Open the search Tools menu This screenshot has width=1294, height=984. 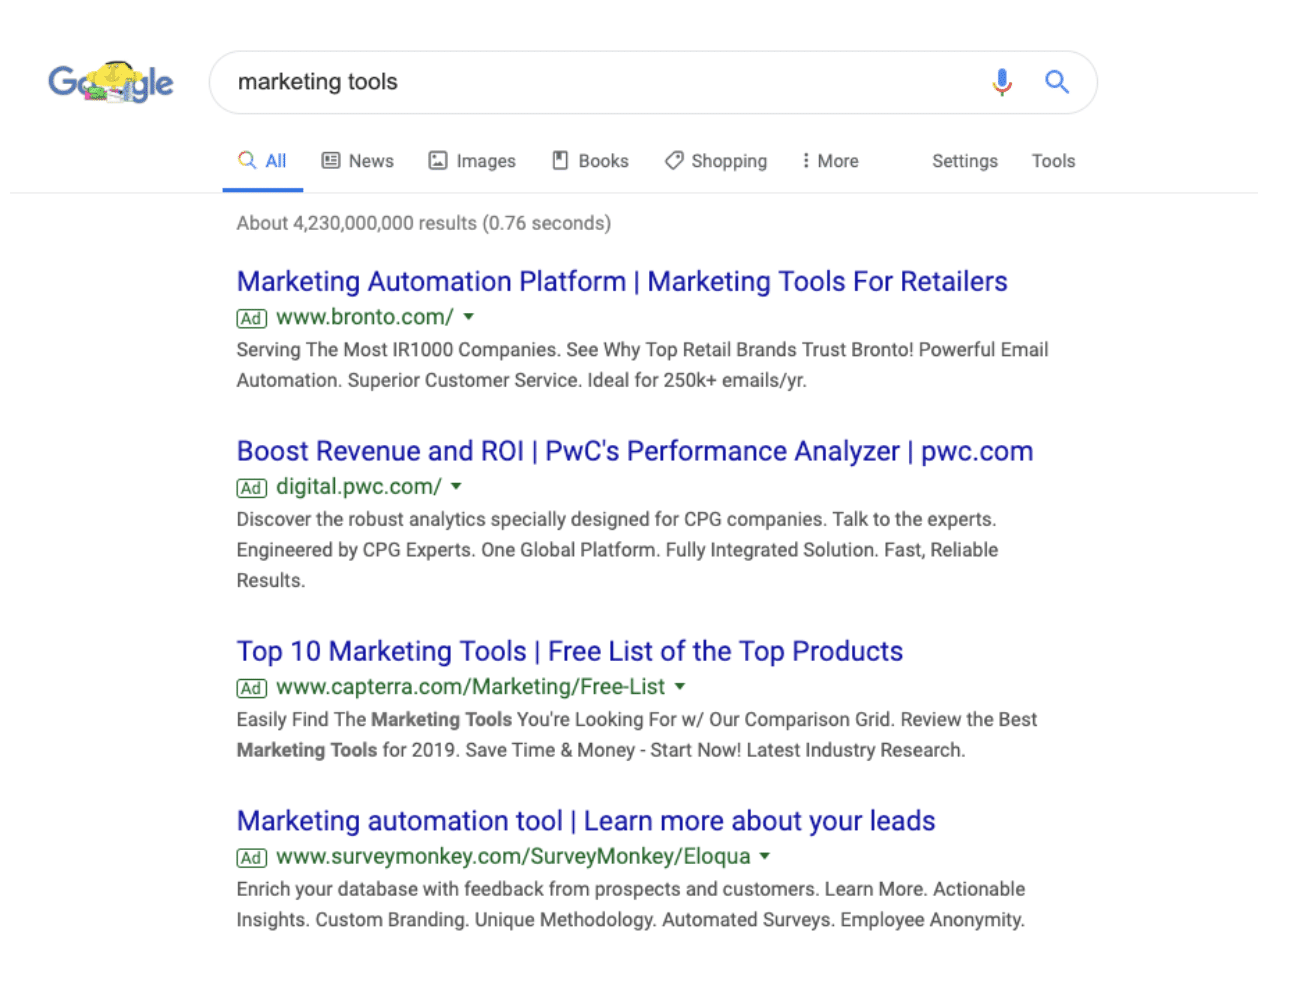click(1053, 161)
